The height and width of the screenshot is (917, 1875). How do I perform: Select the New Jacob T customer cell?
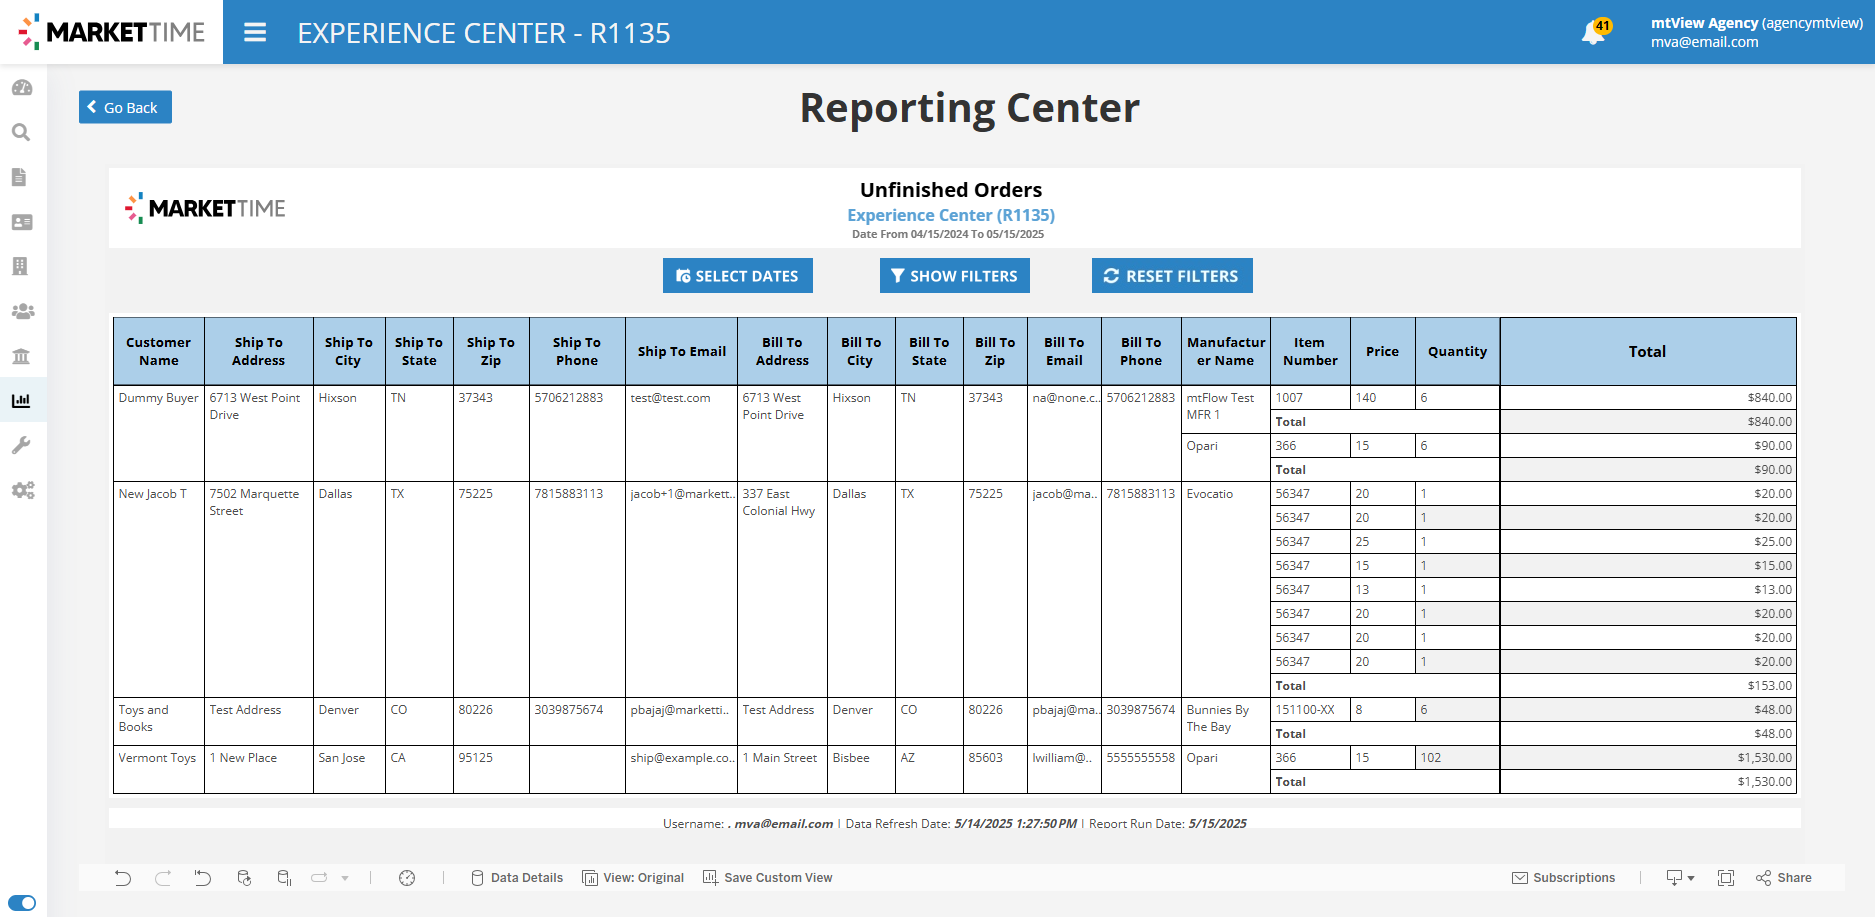pyautogui.click(x=159, y=589)
